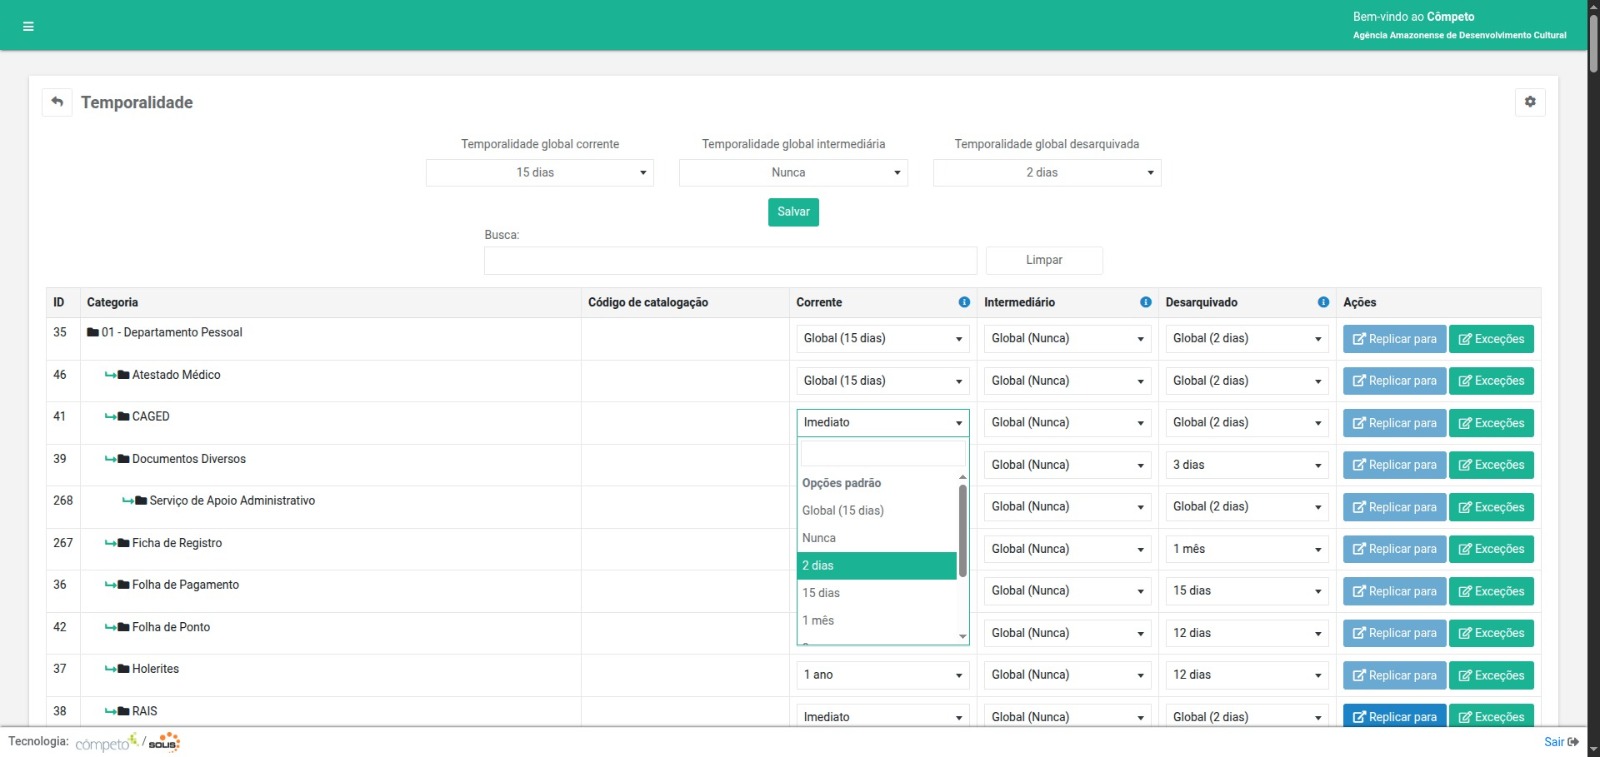The height and width of the screenshot is (757, 1600).
Task: Expand the Temporalidade global intermediária dropdown
Action: [x=792, y=173]
